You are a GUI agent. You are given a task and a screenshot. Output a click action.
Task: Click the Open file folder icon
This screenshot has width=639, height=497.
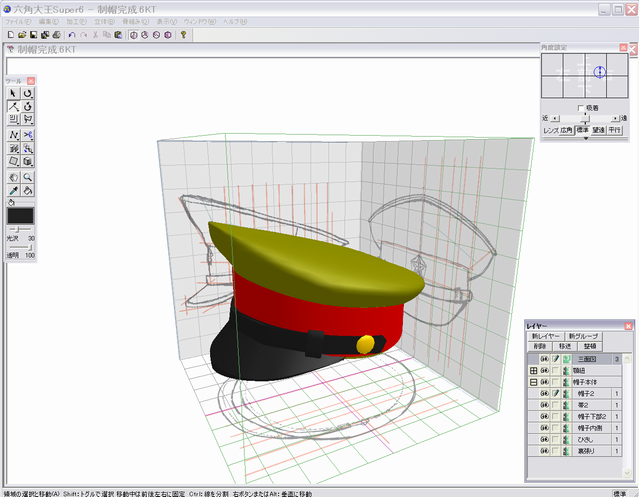pyautogui.click(x=21, y=34)
